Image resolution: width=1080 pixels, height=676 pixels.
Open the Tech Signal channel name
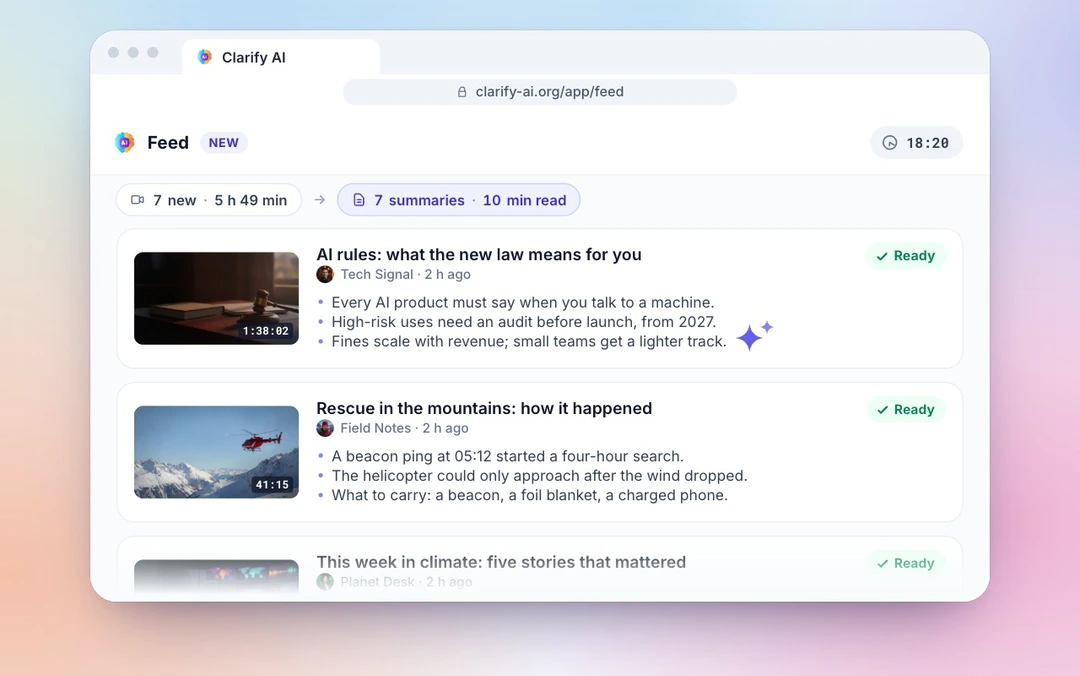point(377,274)
